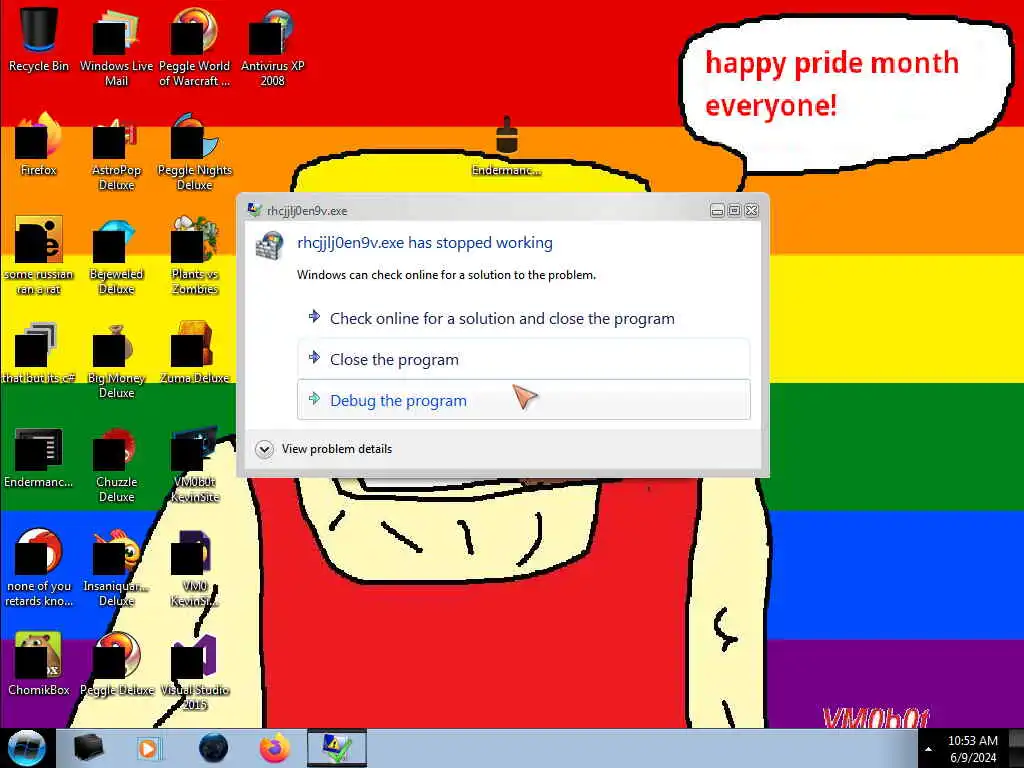Viewport: 1024px width, 768px height.
Task: Open the black box taskbar program
Action: point(89,748)
